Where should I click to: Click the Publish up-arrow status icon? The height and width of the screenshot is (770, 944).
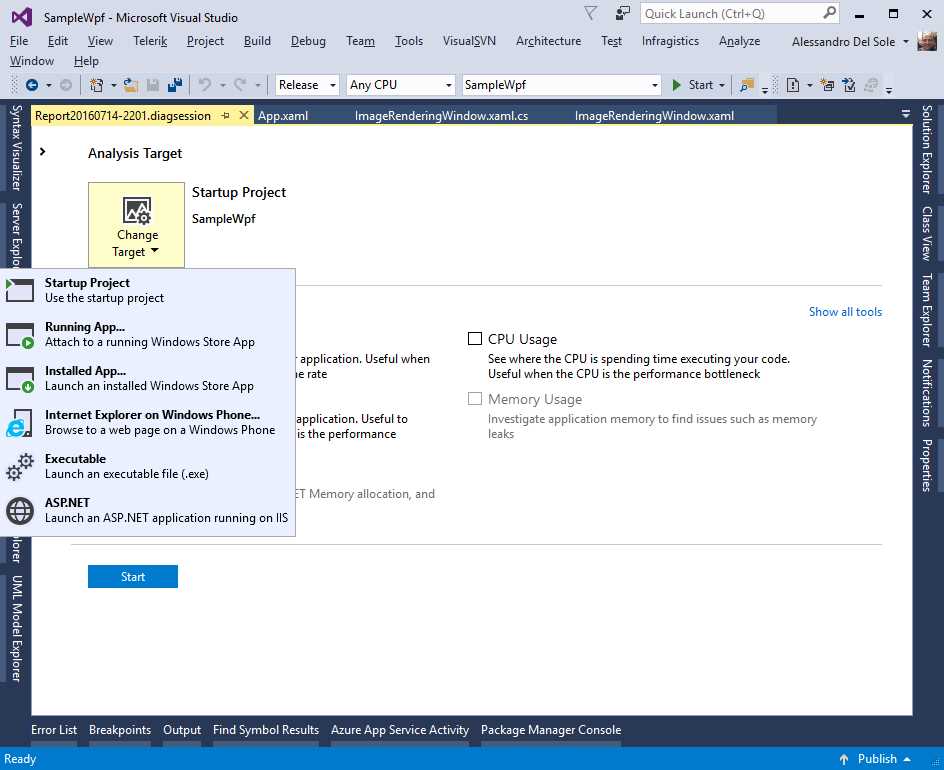click(844, 759)
